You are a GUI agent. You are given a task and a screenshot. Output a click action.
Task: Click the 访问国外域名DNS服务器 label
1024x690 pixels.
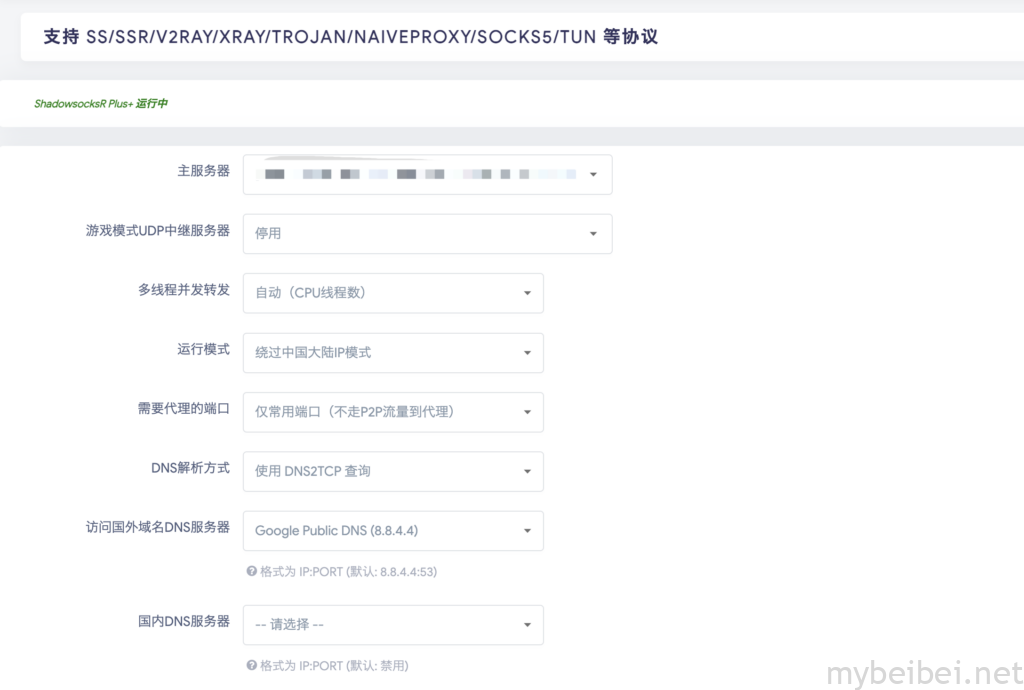[157, 527]
